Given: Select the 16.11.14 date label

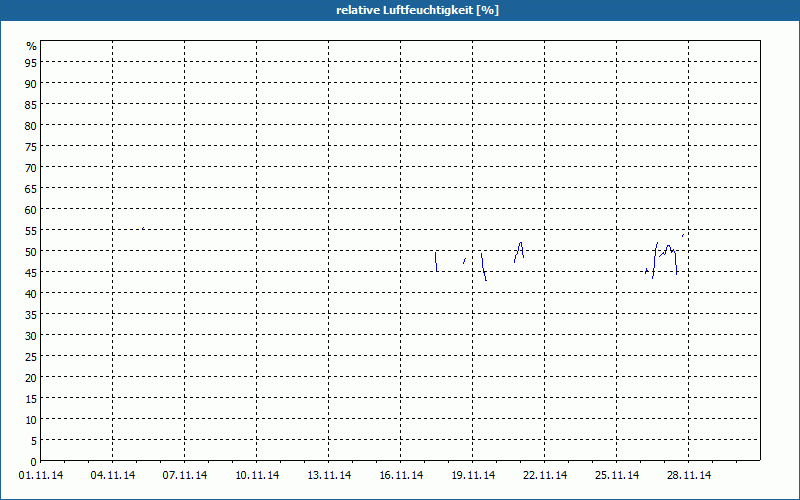Looking at the screenshot, I should pos(401,476).
